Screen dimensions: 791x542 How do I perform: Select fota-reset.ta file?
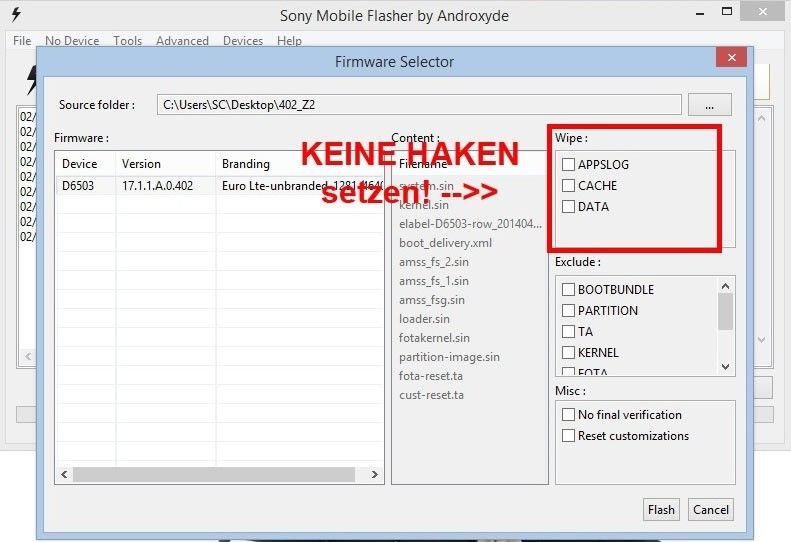pos(431,376)
